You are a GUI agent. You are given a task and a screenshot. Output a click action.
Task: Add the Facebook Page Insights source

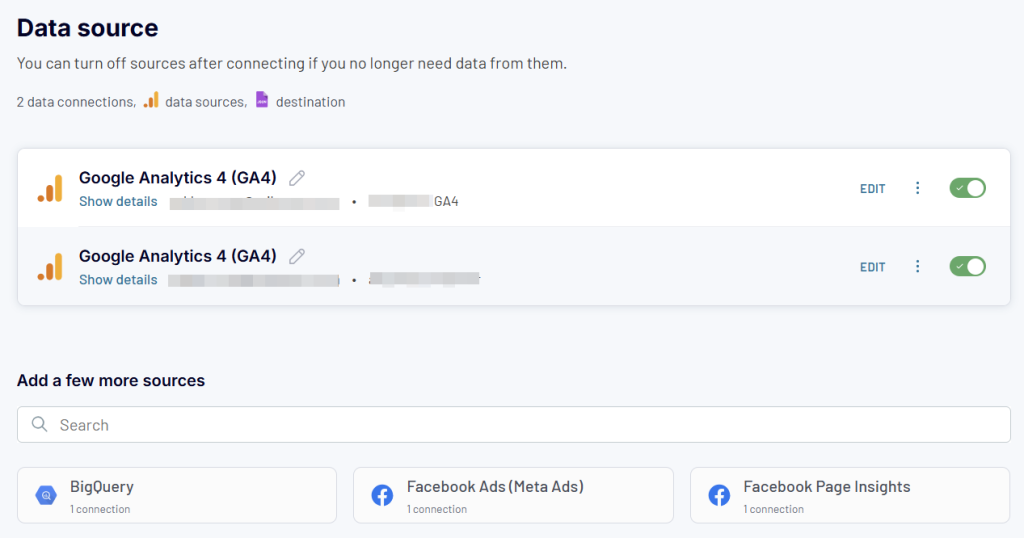tap(850, 495)
